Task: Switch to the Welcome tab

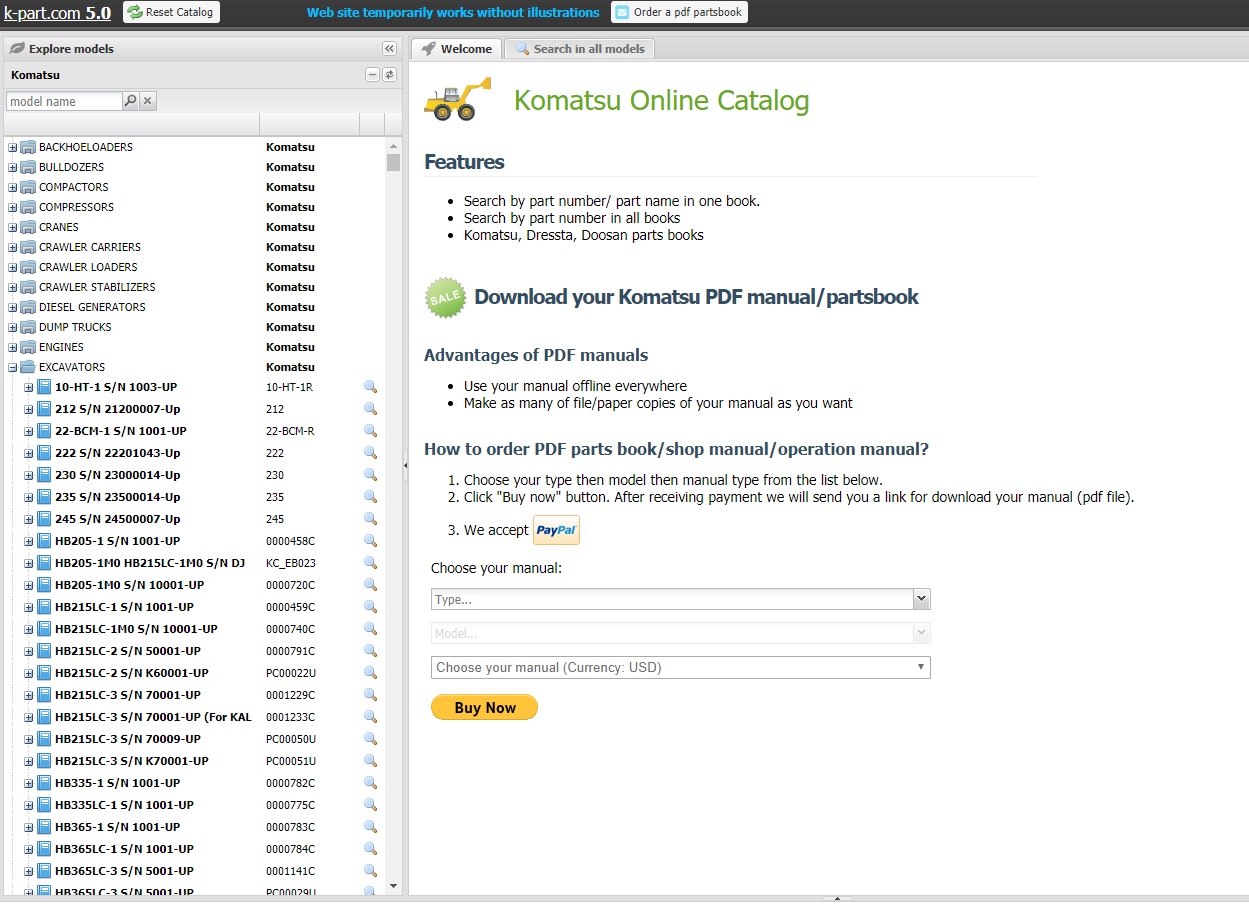Action: tap(456, 48)
